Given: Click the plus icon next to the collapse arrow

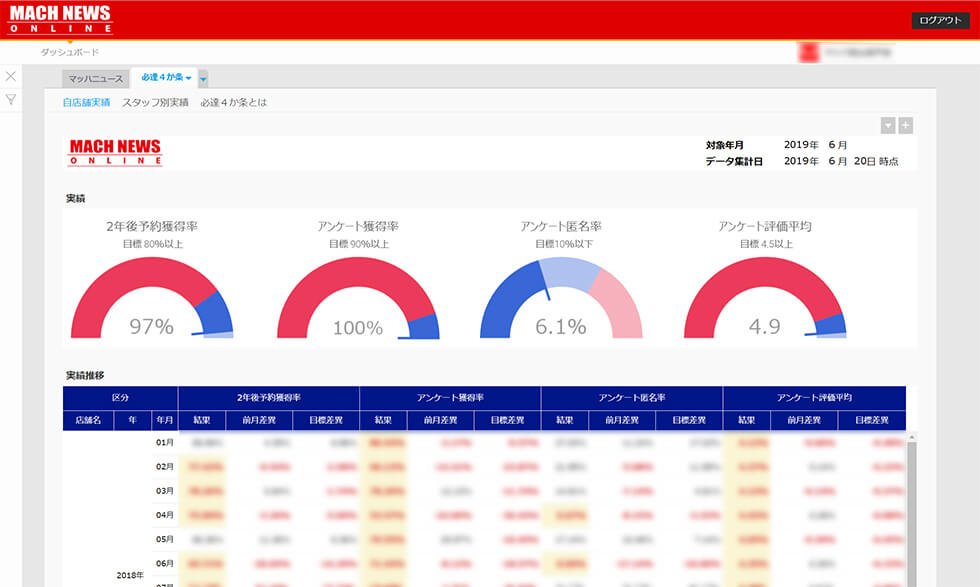Looking at the screenshot, I should point(906,125).
